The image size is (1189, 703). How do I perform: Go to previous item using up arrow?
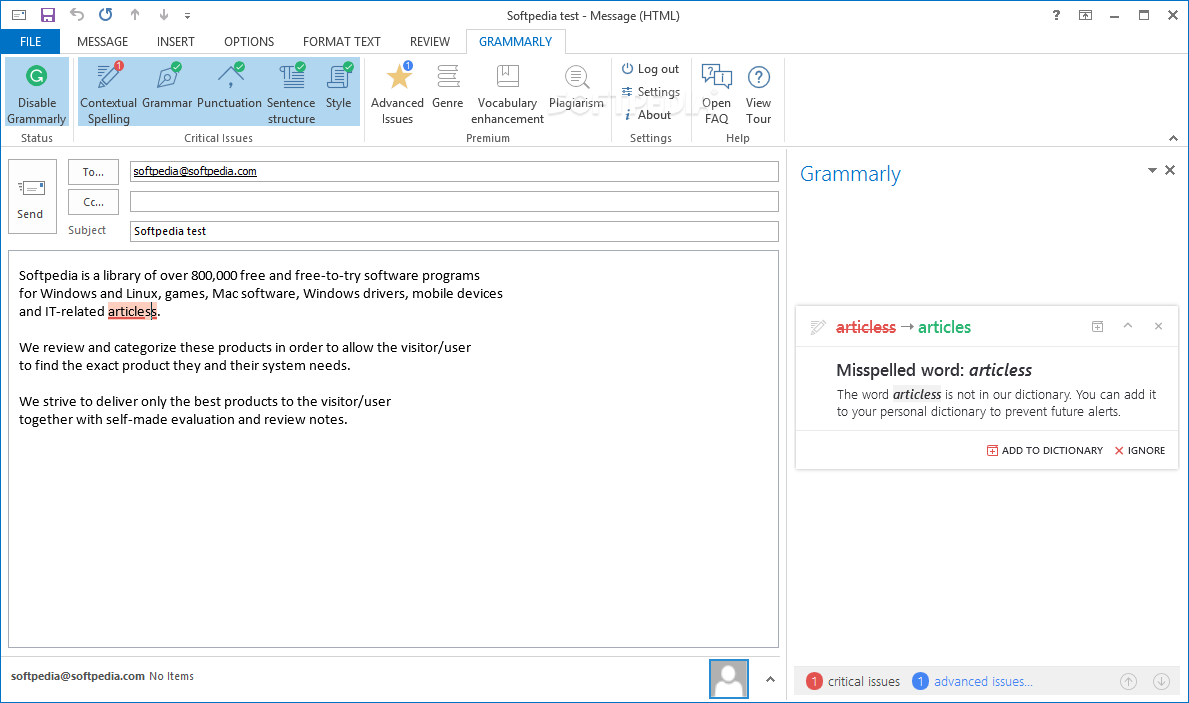(135, 14)
